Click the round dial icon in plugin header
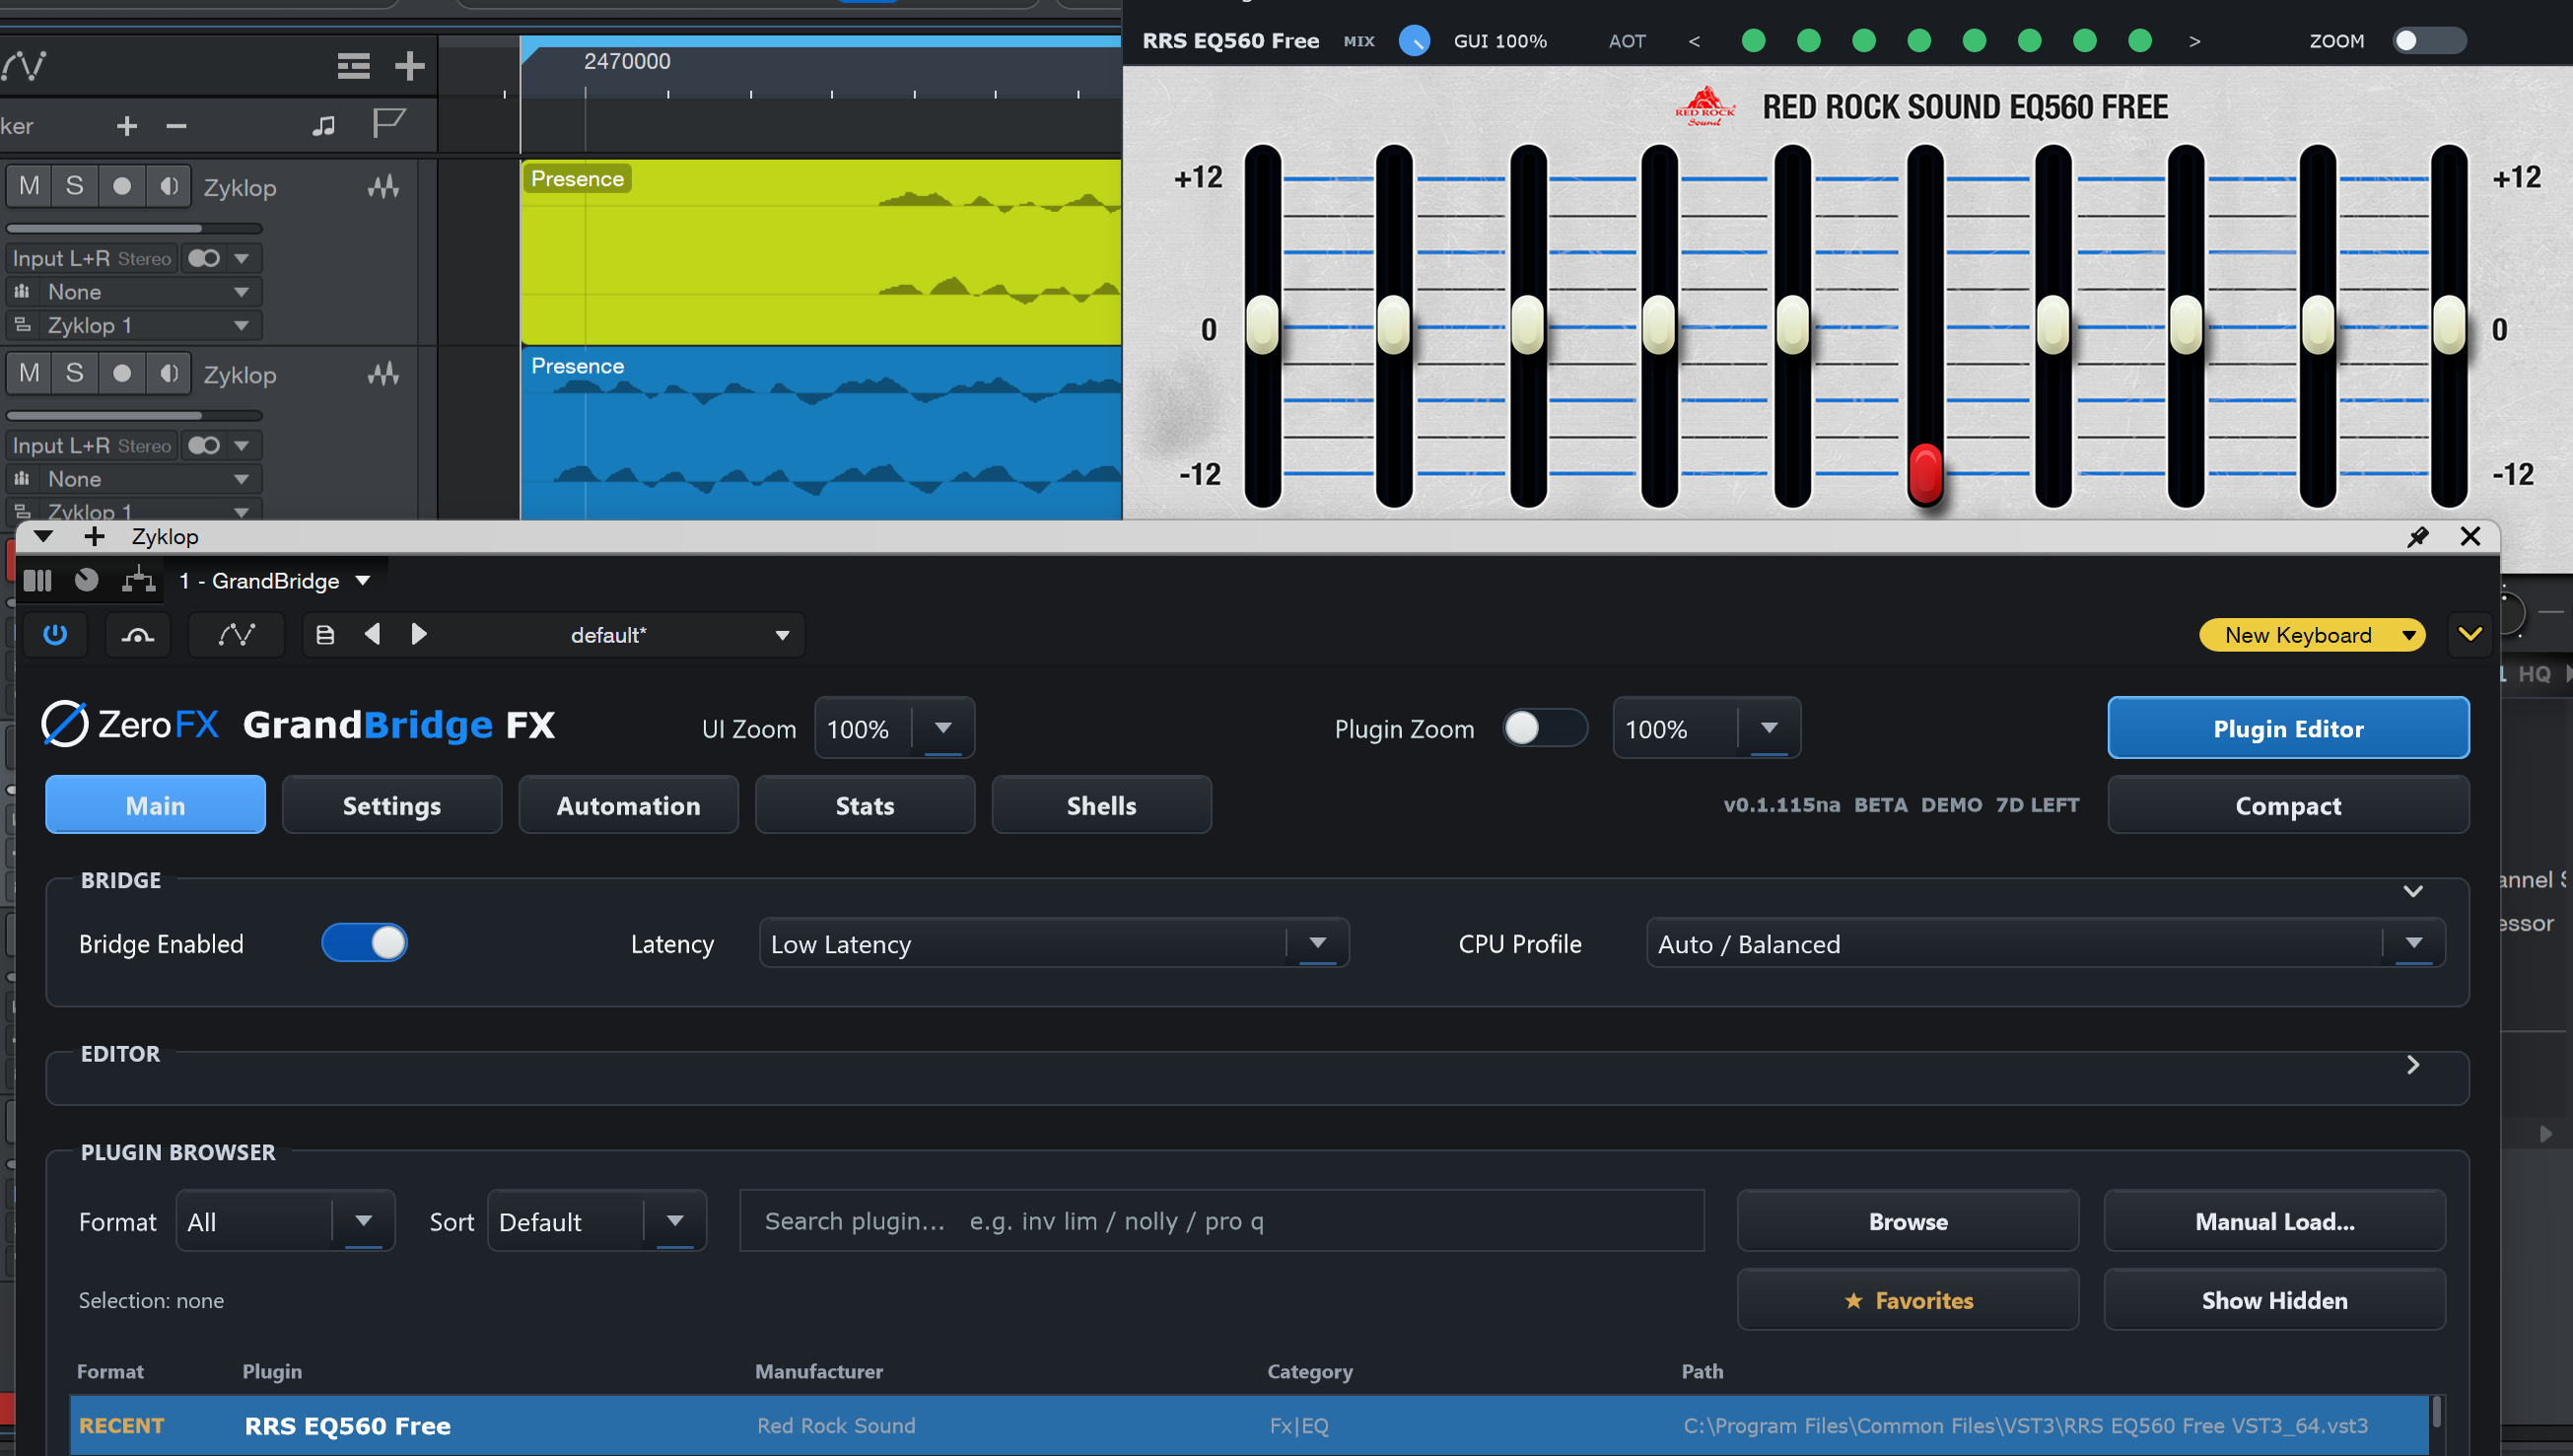The image size is (2573, 1456). pos(87,580)
